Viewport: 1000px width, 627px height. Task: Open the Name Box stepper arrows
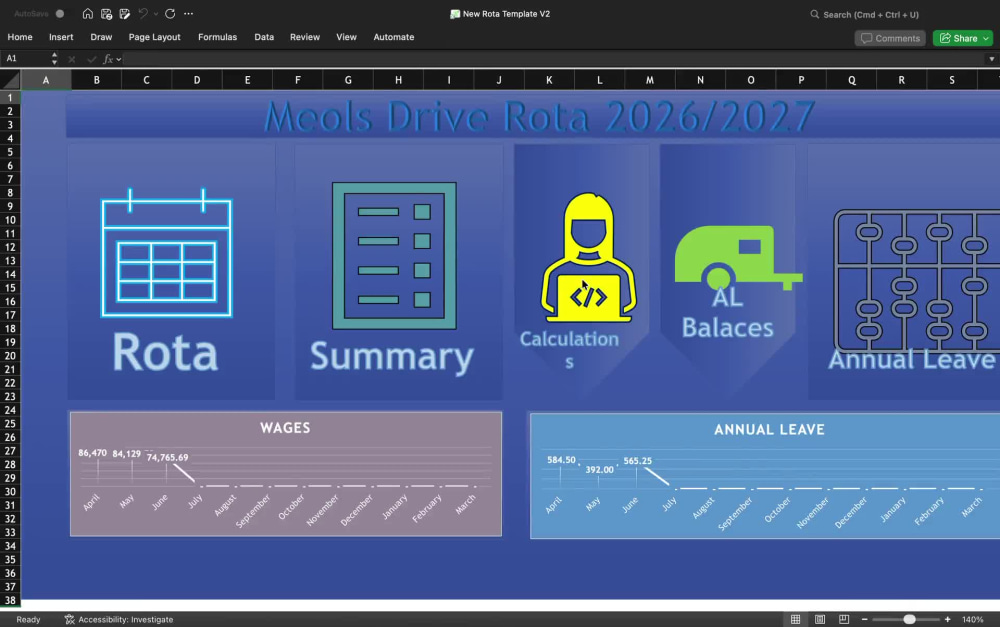pyautogui.click(x=54, y=58)
